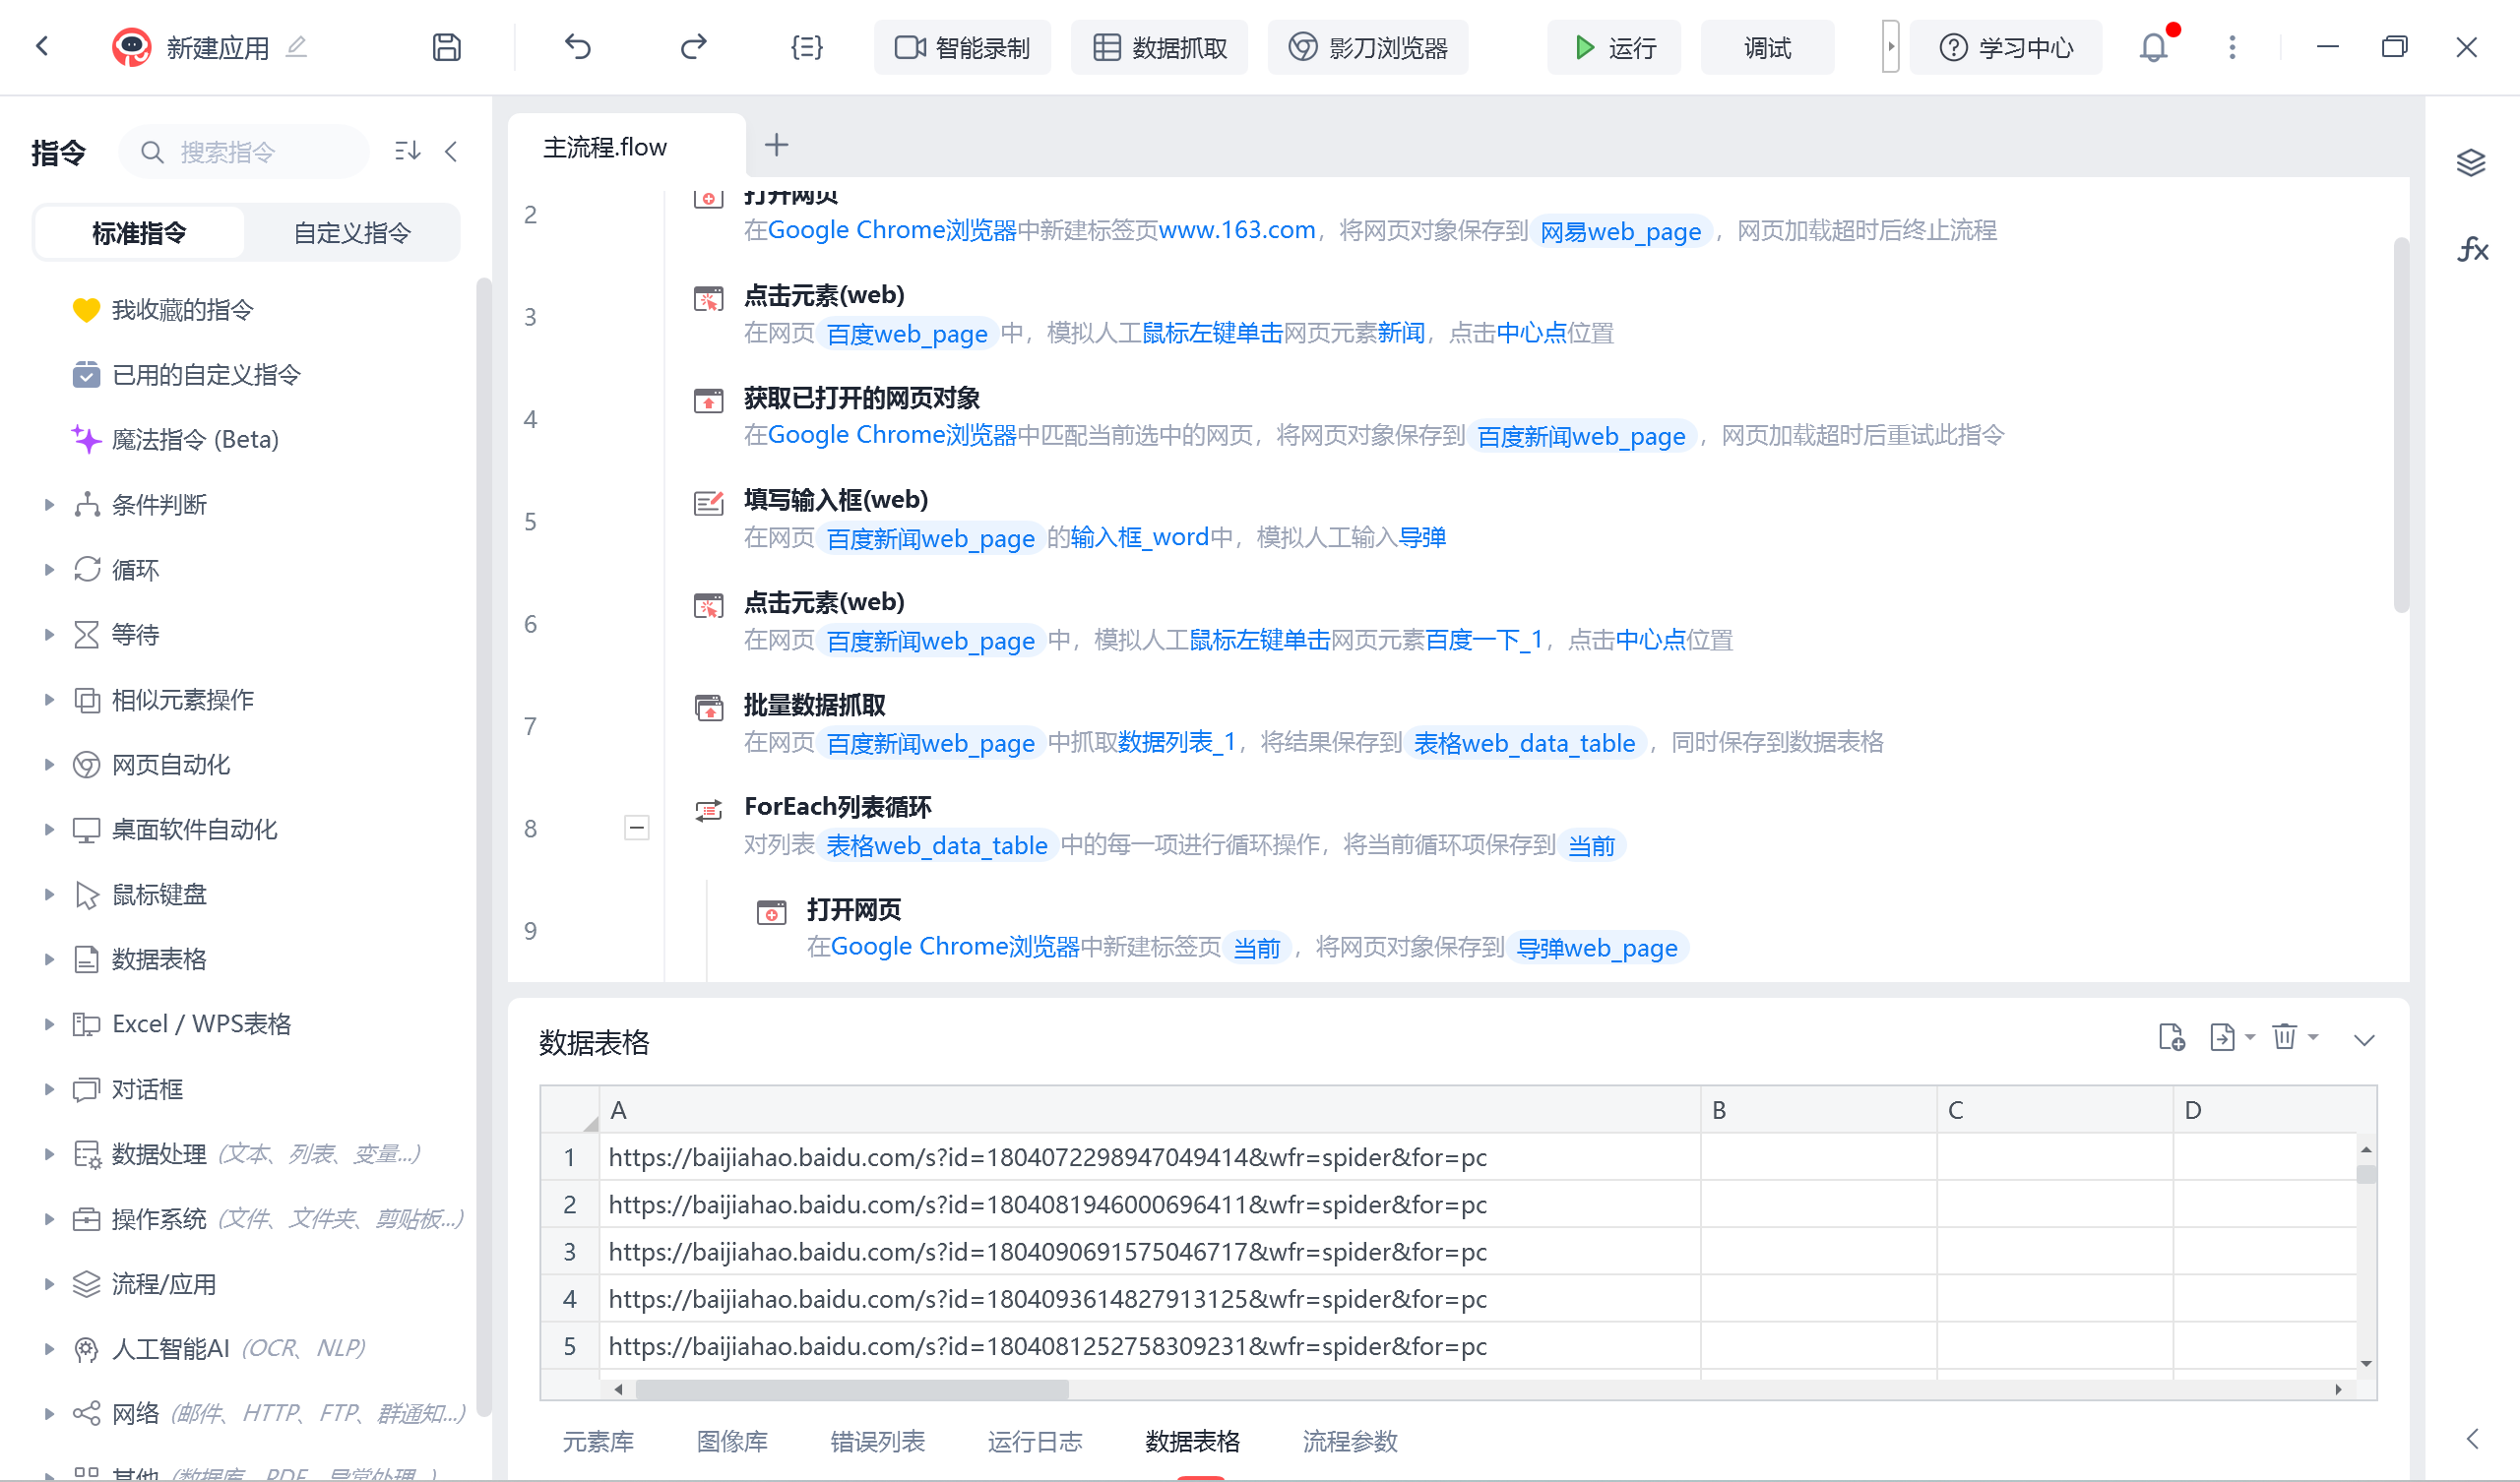Screen dimensions: 2520x1482
Task: Open the 元素库 tab
Action: point(597,1441)
